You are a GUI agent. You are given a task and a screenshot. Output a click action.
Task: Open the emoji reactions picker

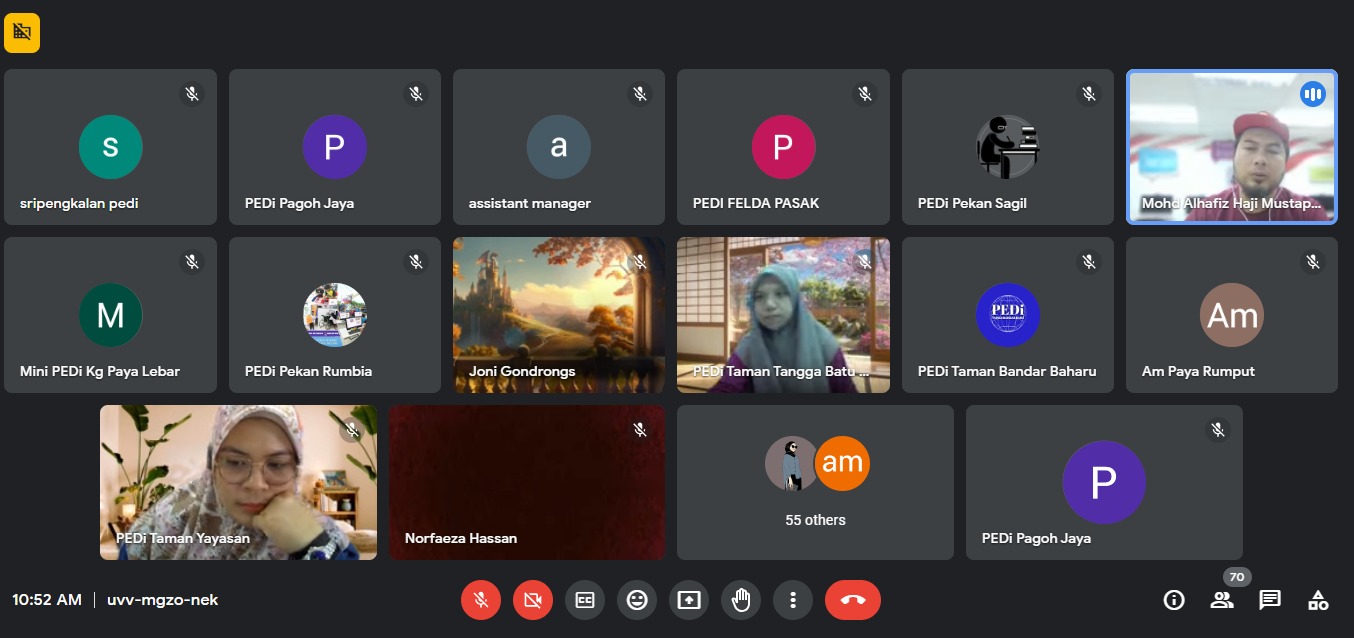click(637, 600)
